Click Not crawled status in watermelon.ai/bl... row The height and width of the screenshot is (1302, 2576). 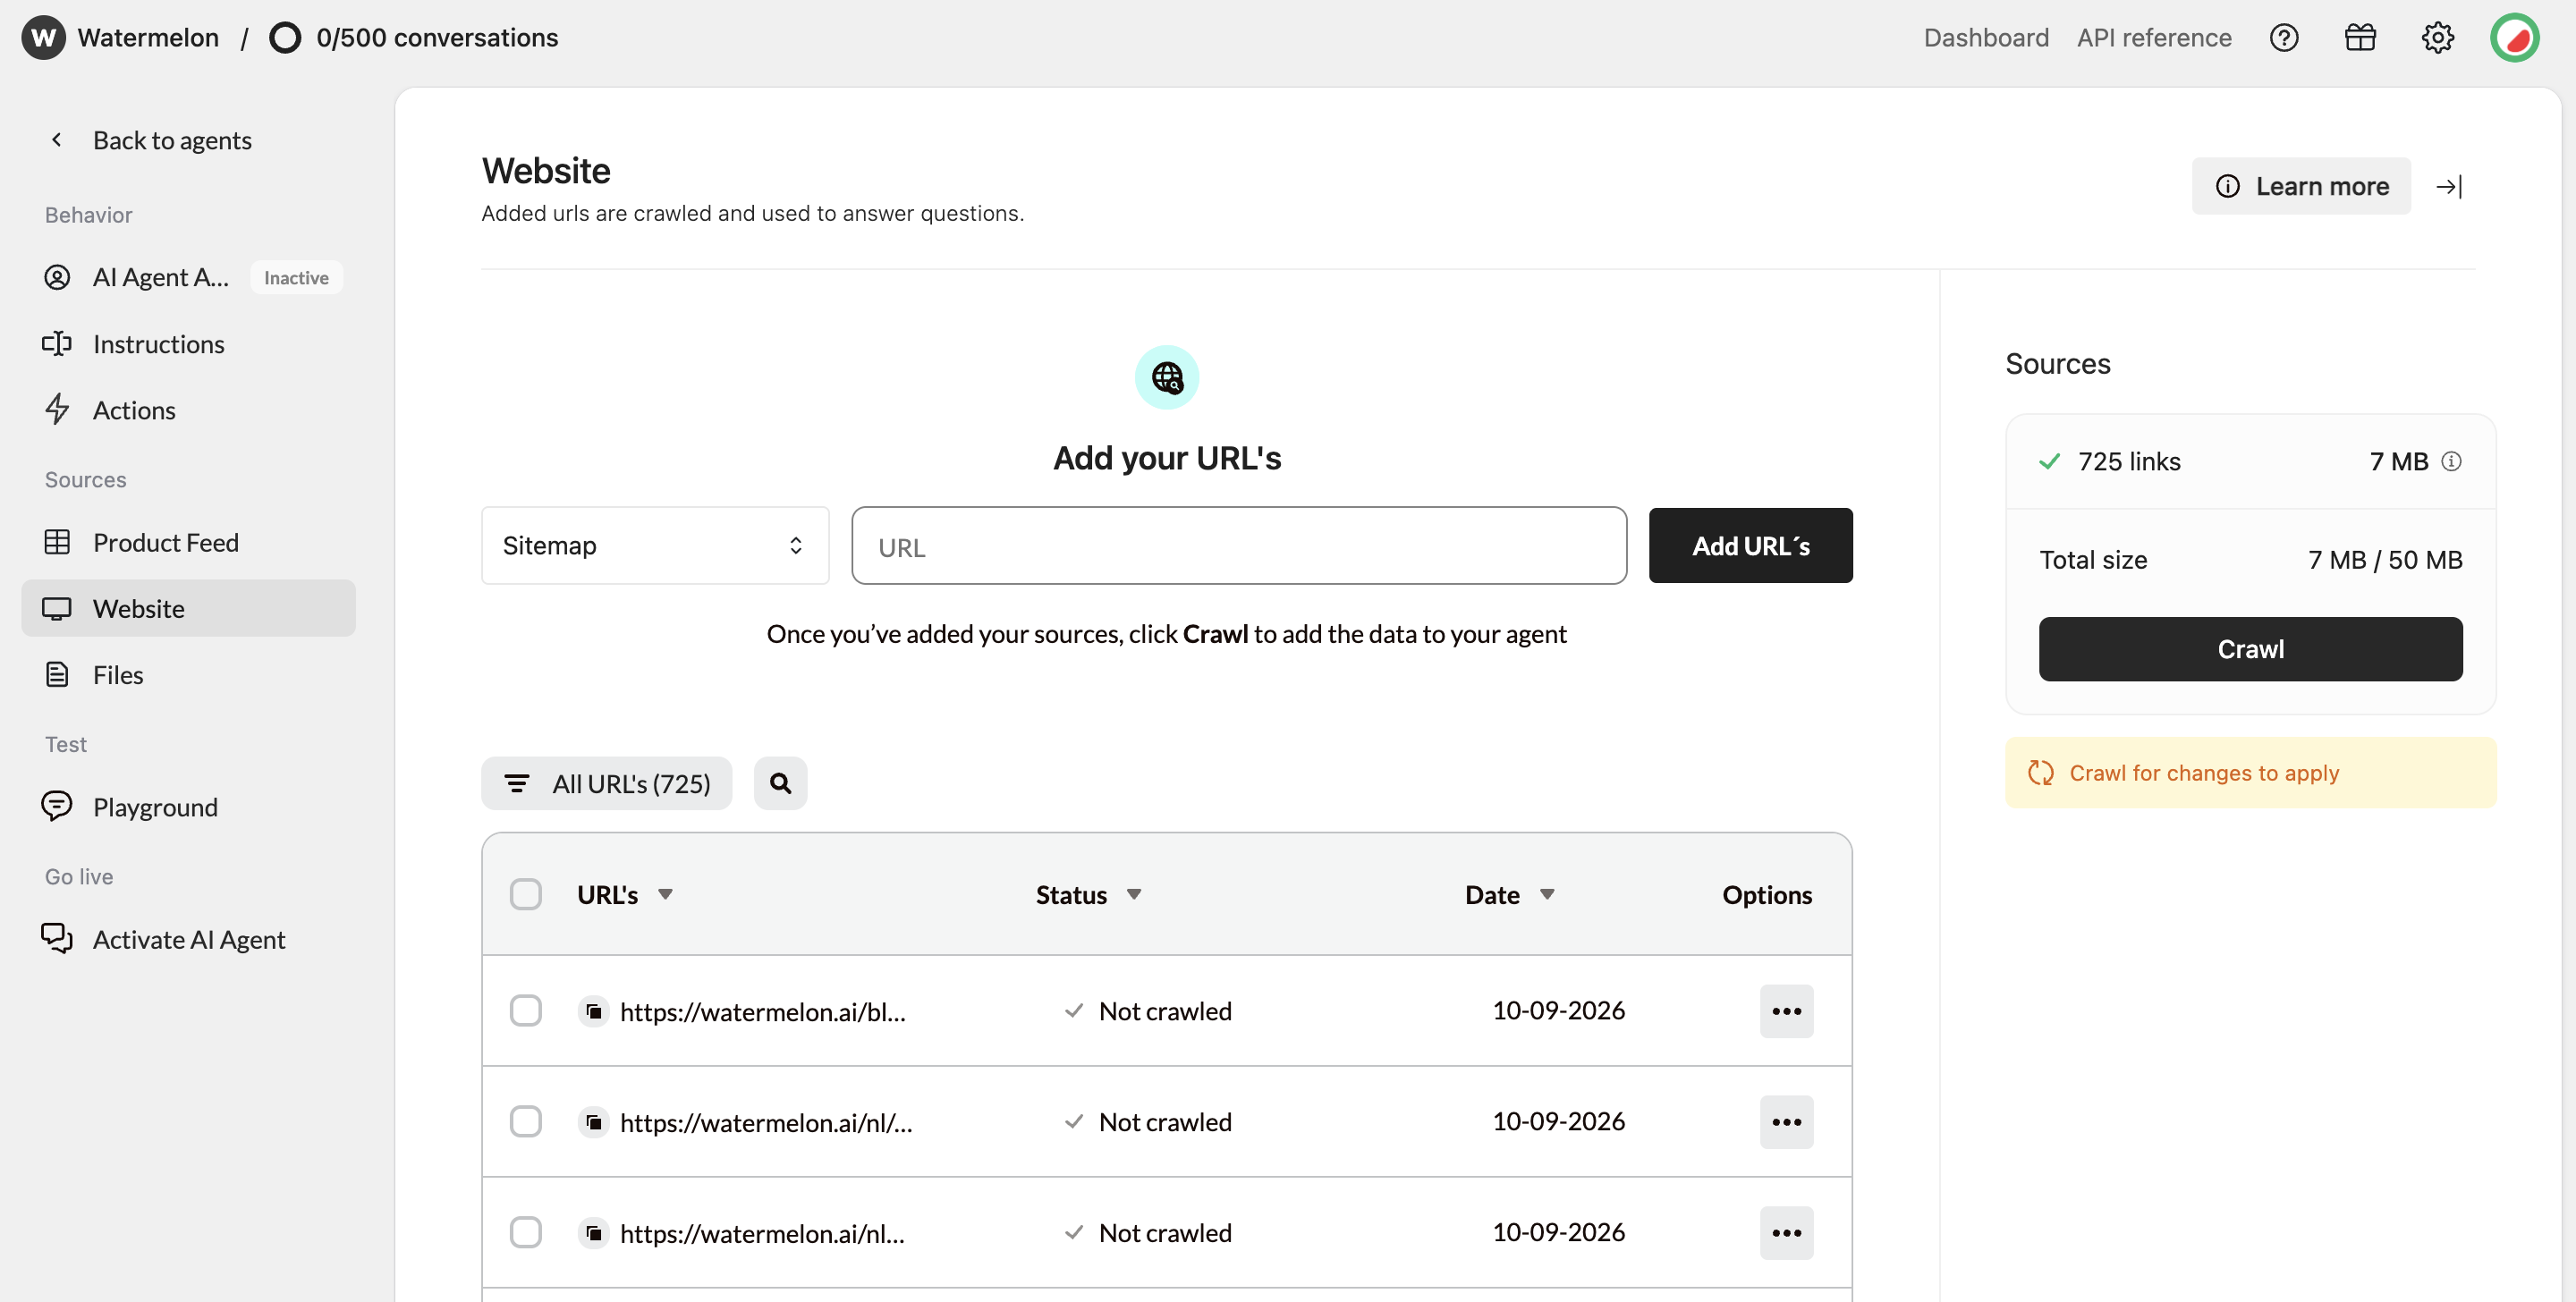pos(1165,1011)
